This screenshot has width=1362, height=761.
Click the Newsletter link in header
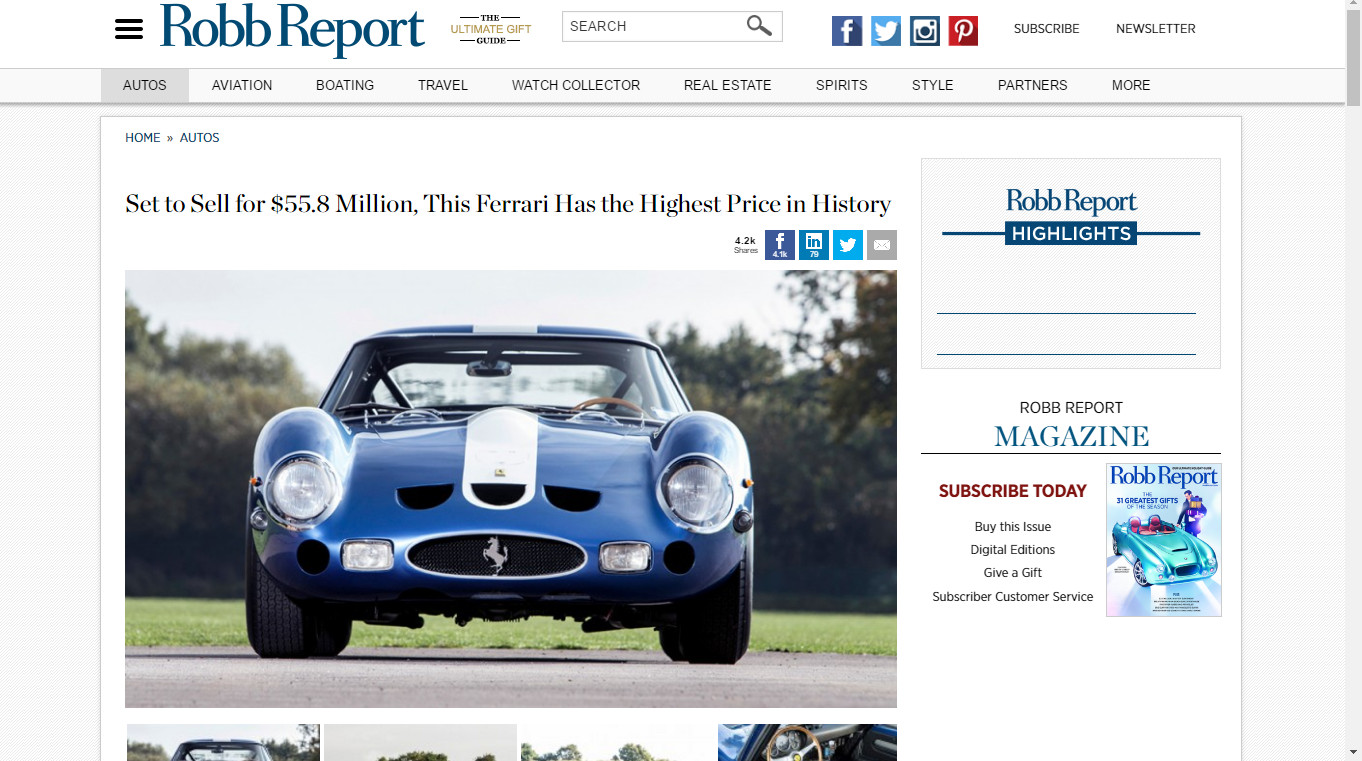(x=1156, y=29)
